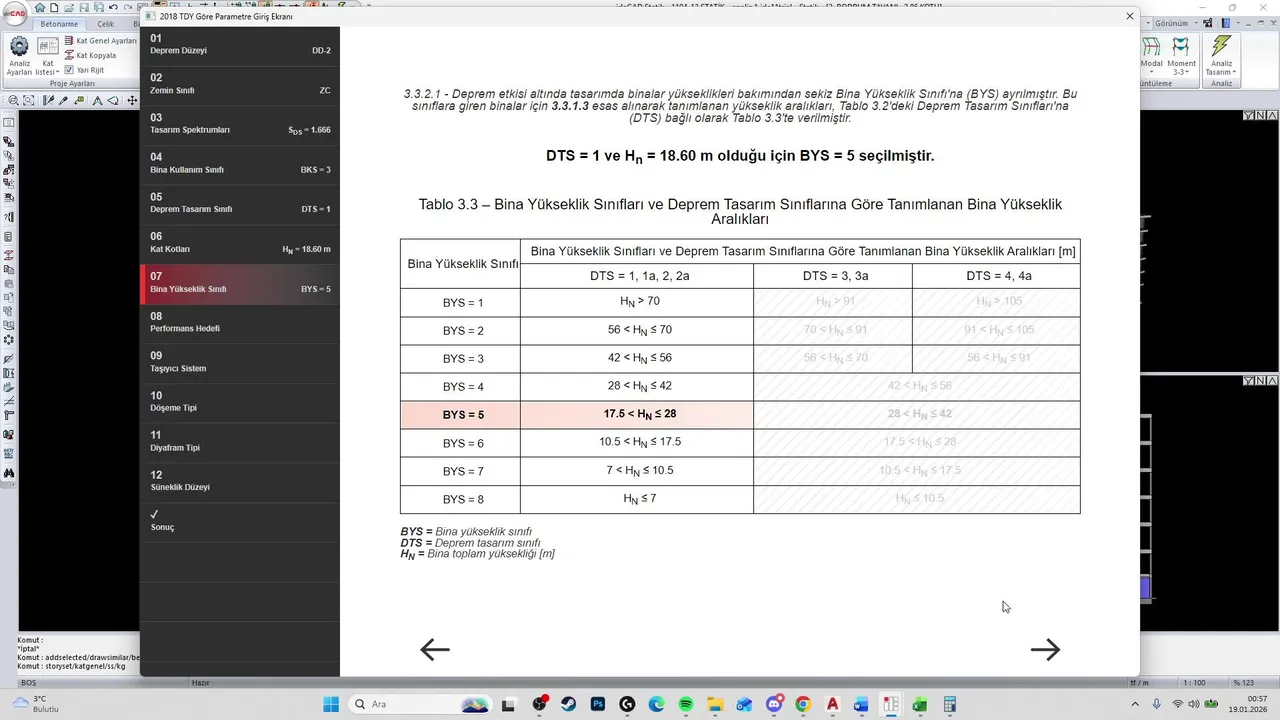Select the 09 Taşıyıcı Sistem step

[x=240, y=363]
